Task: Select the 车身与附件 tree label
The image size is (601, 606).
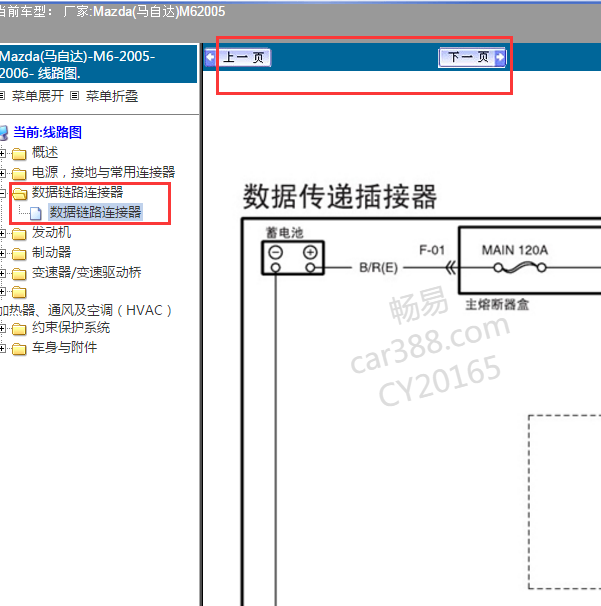Action: 65,347
